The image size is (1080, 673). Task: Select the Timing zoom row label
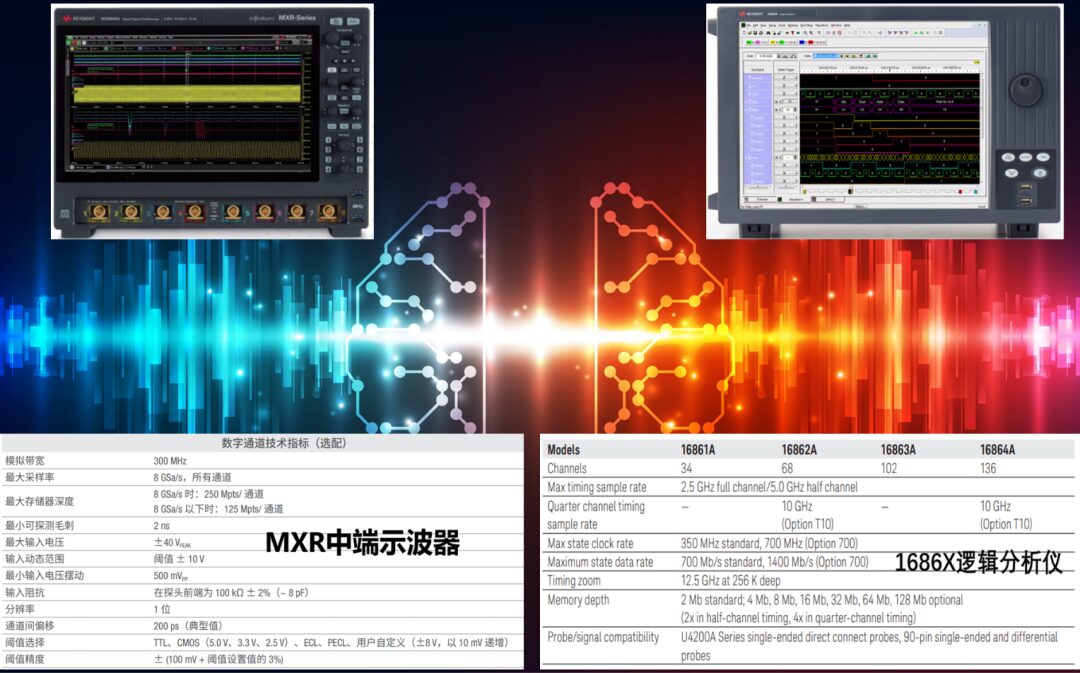pos(574,581)
